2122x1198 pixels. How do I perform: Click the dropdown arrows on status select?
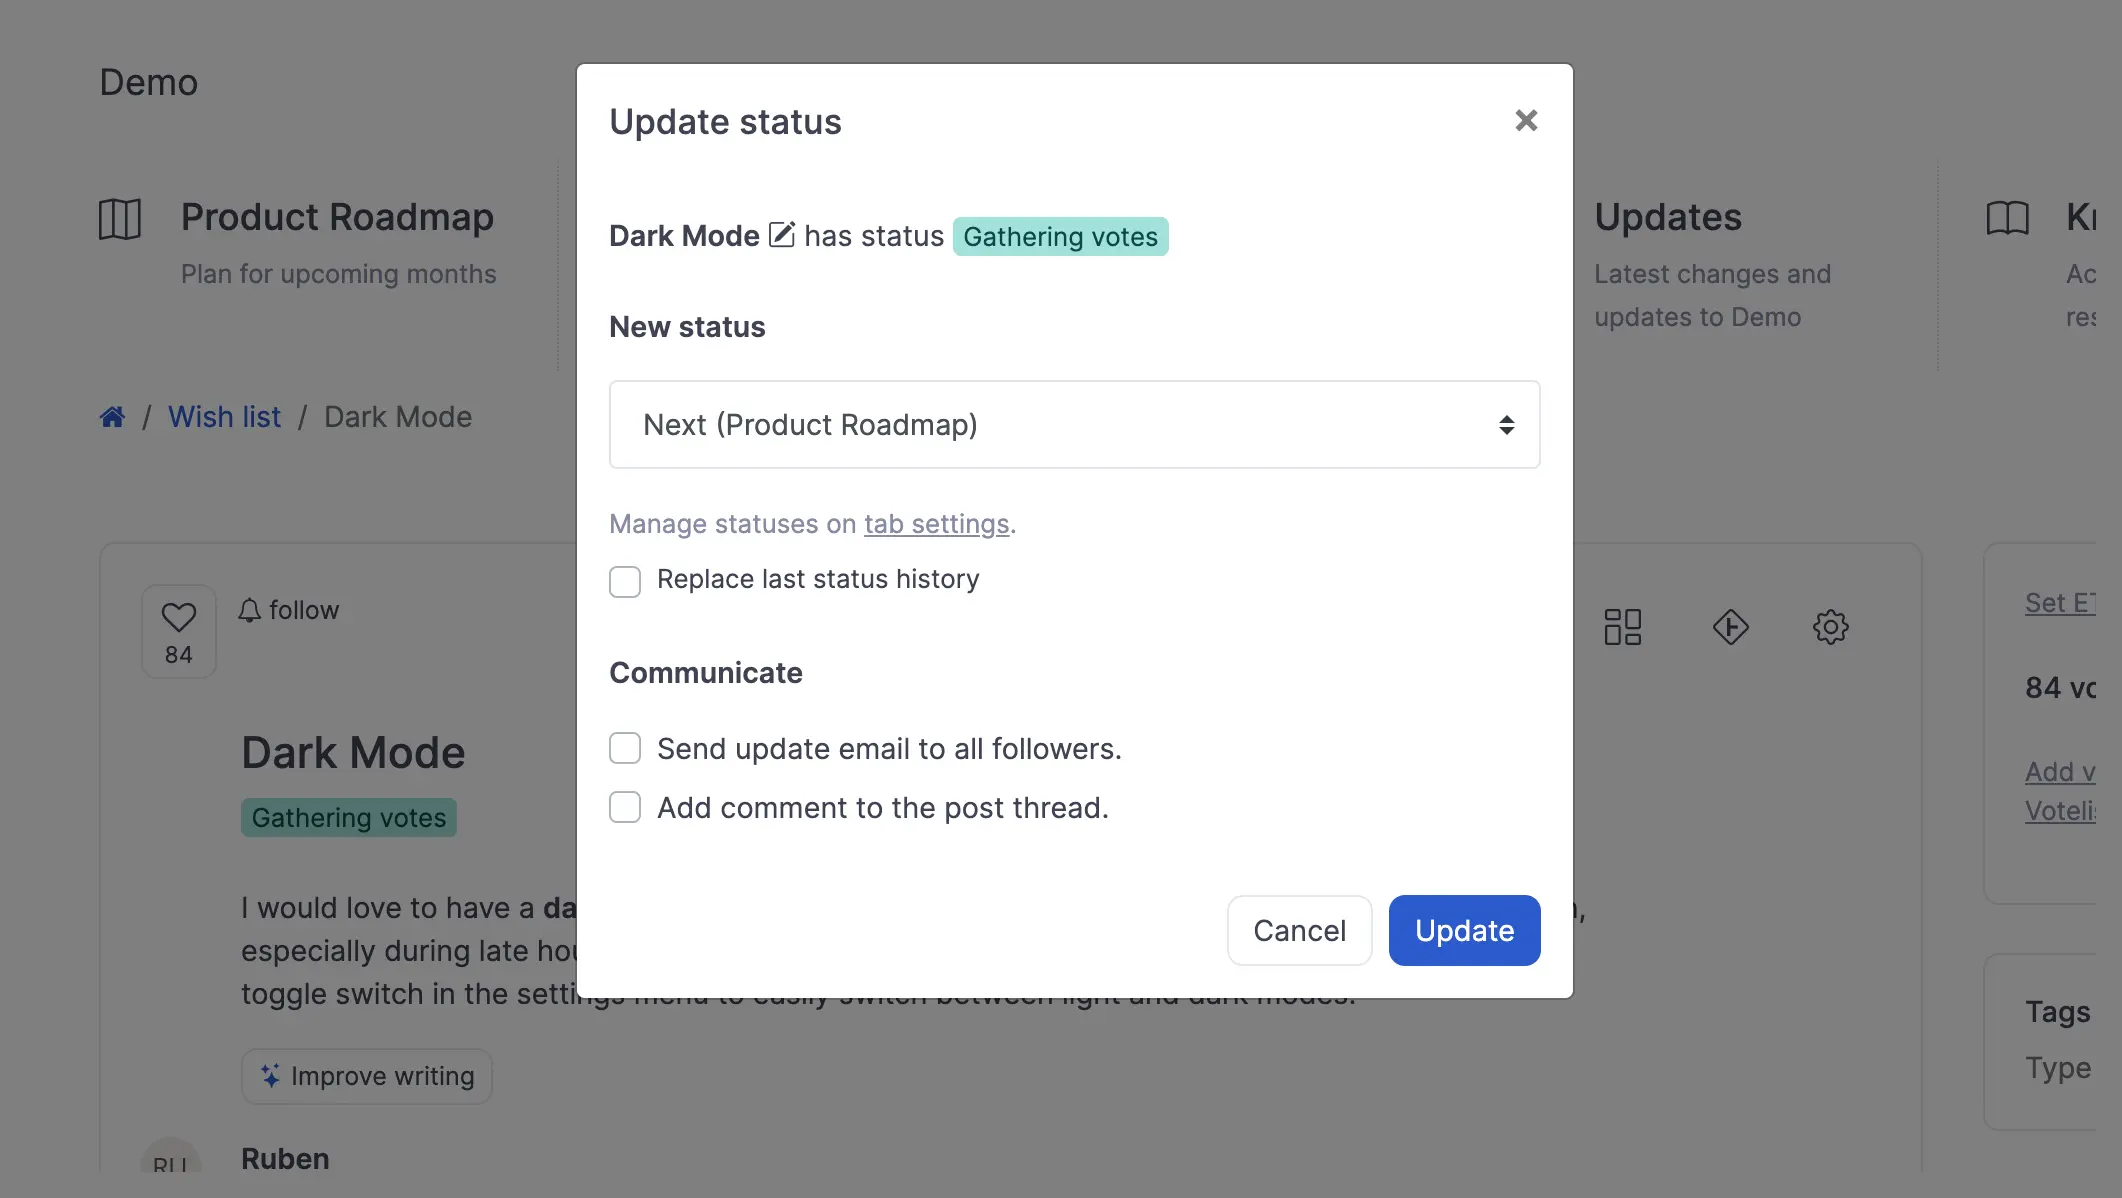click(x=1506, y=425)
